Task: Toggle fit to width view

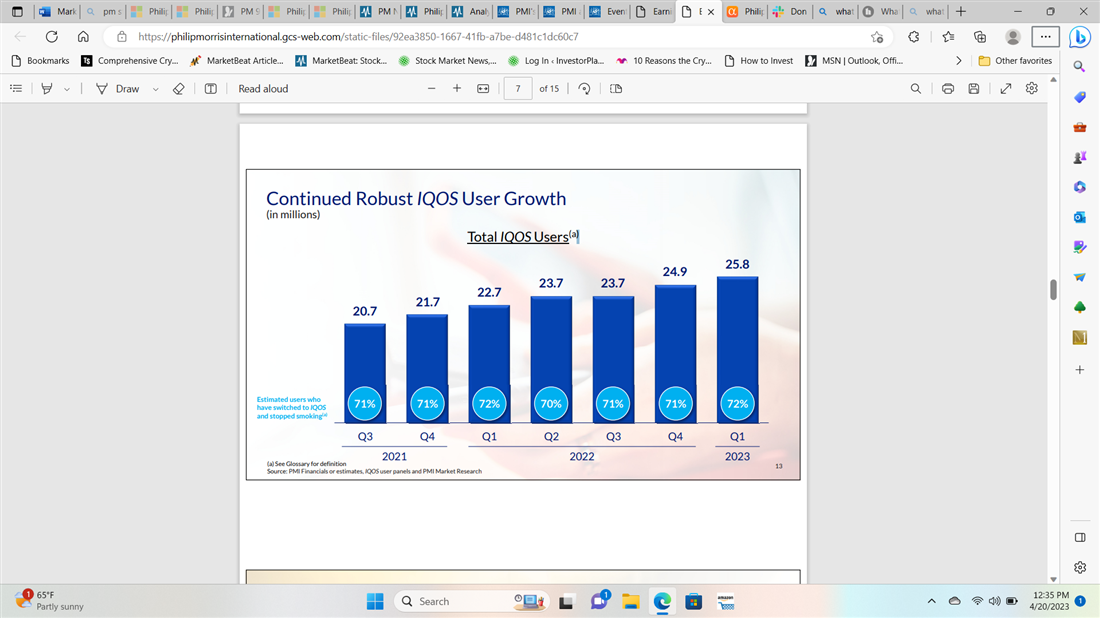Action: click(483, 88)
